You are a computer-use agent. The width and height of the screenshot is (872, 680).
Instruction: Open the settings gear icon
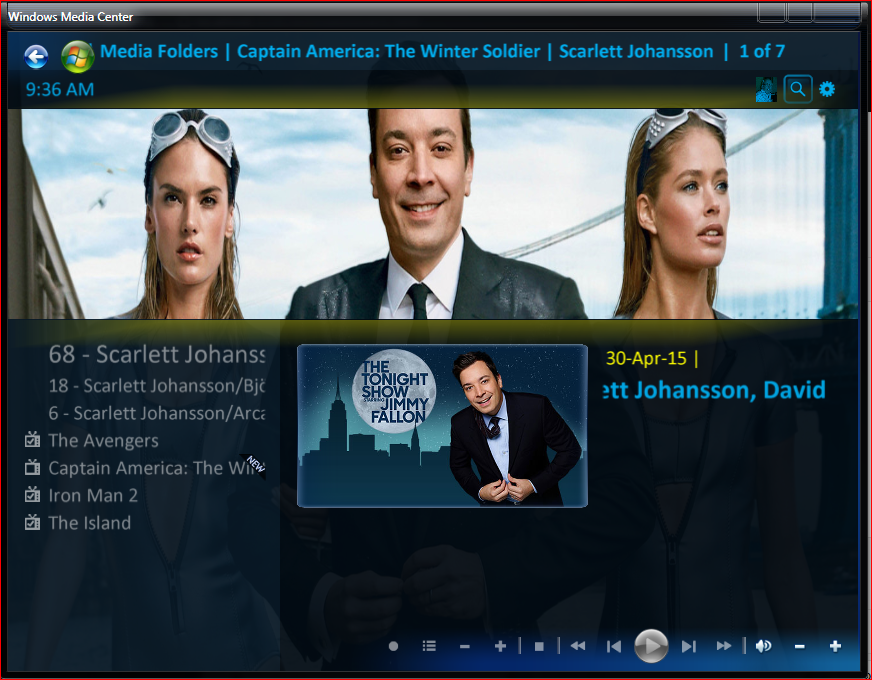827,89
